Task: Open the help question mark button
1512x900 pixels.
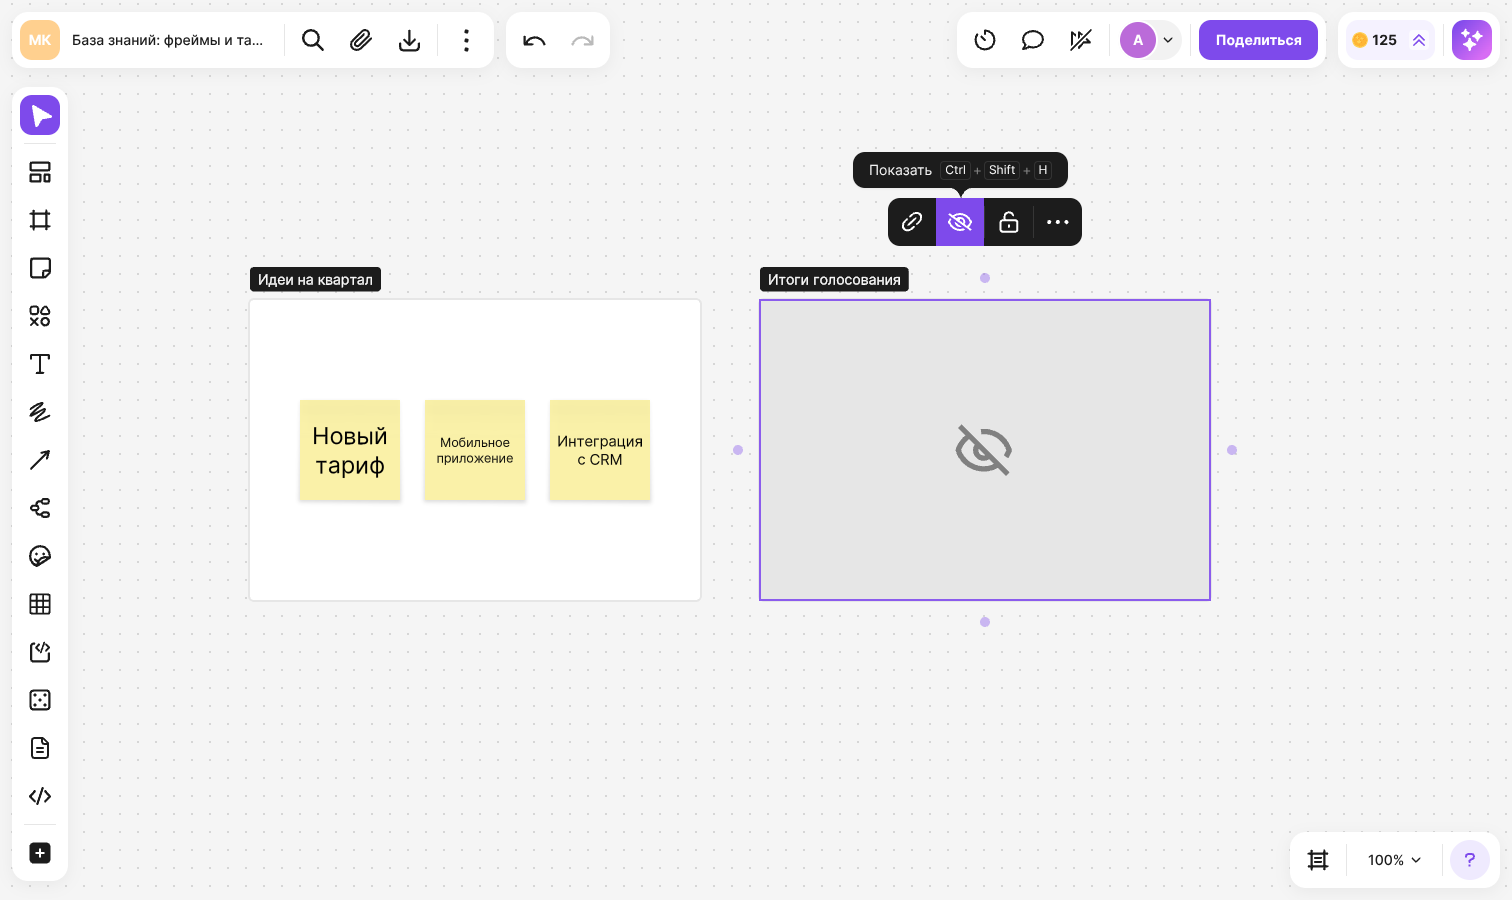Action: pyautogui.click(x=1470, y=860)
